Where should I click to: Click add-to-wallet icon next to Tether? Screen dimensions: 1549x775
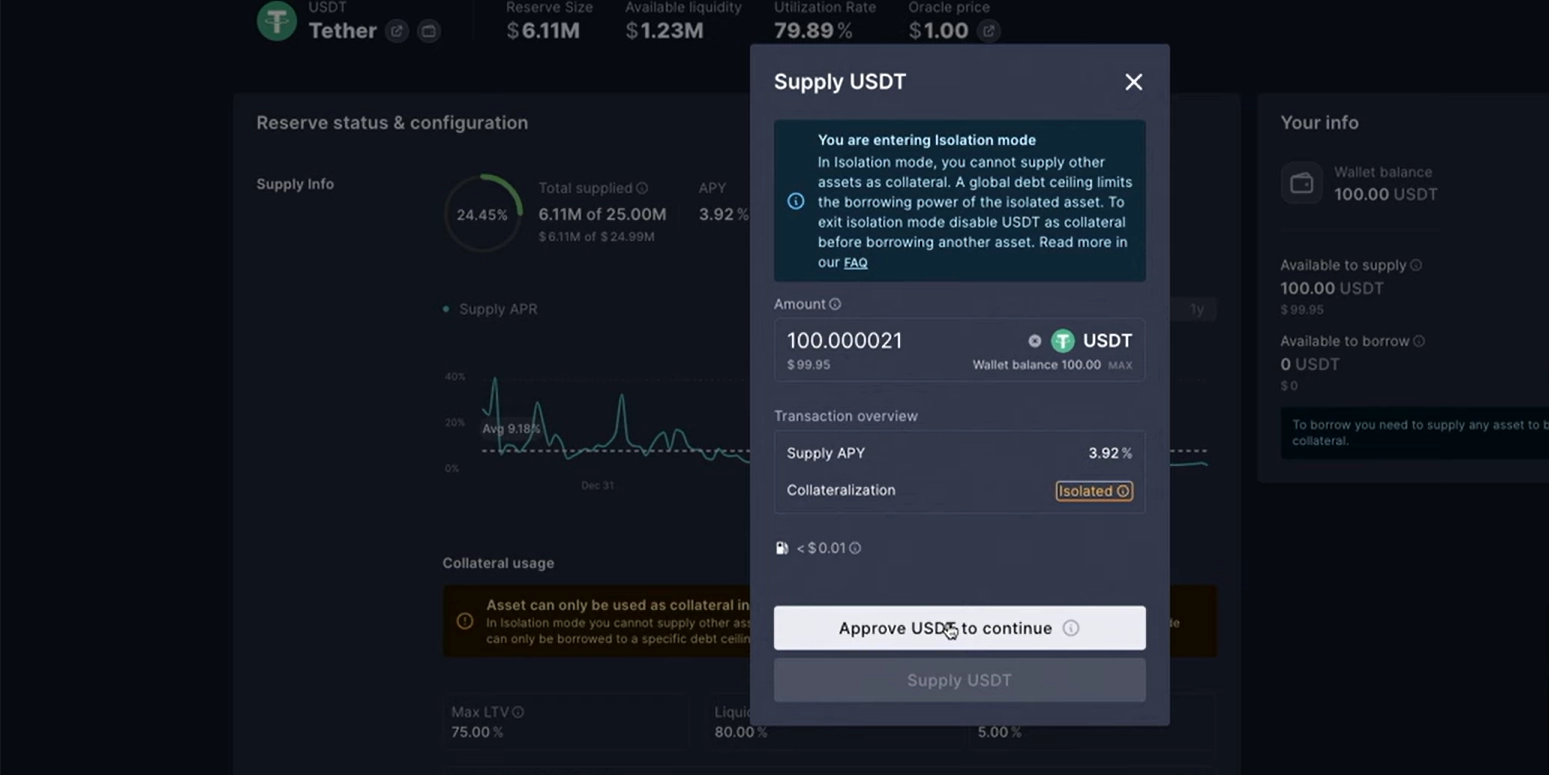pos(428,31)
